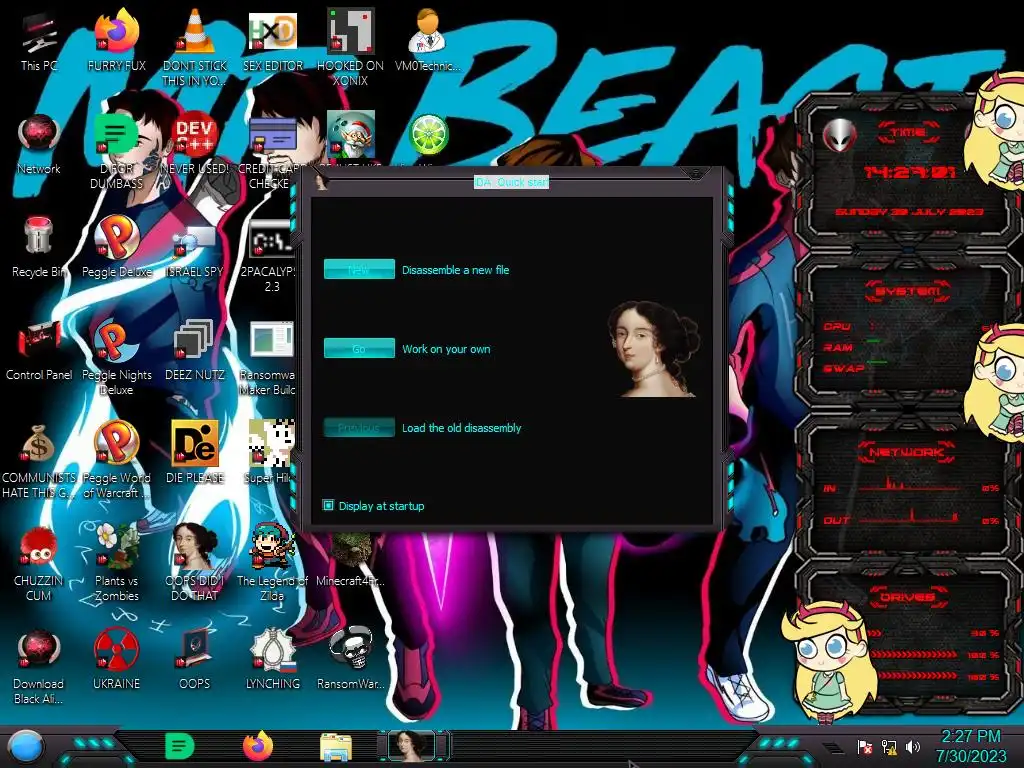Select the Plants vs Zombies icon
The width and height of the screenshot is (1024, 768).
pos(116,562)
